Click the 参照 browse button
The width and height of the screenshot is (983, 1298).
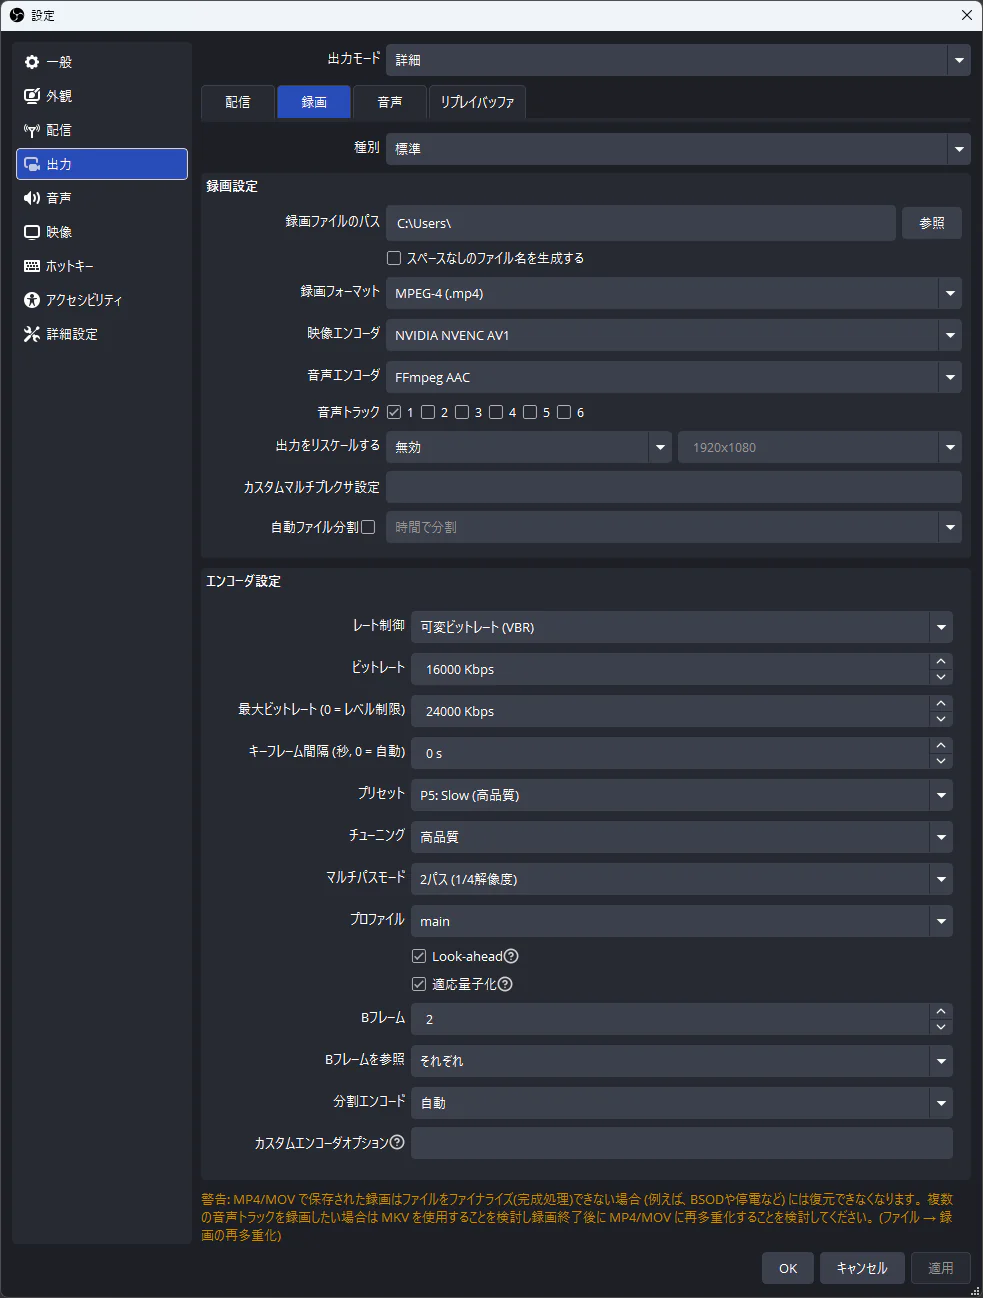point(931,223)
